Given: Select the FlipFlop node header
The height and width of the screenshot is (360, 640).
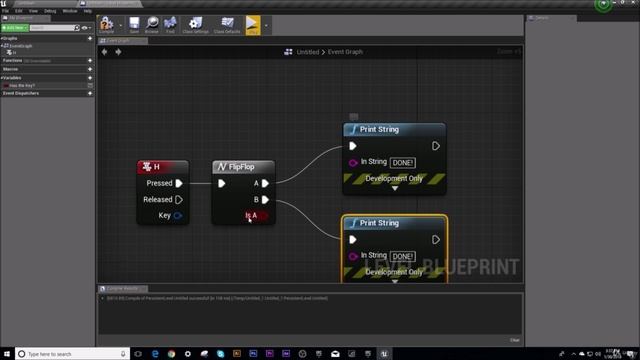Looking at the screenshot, I should tap(244, 167).
